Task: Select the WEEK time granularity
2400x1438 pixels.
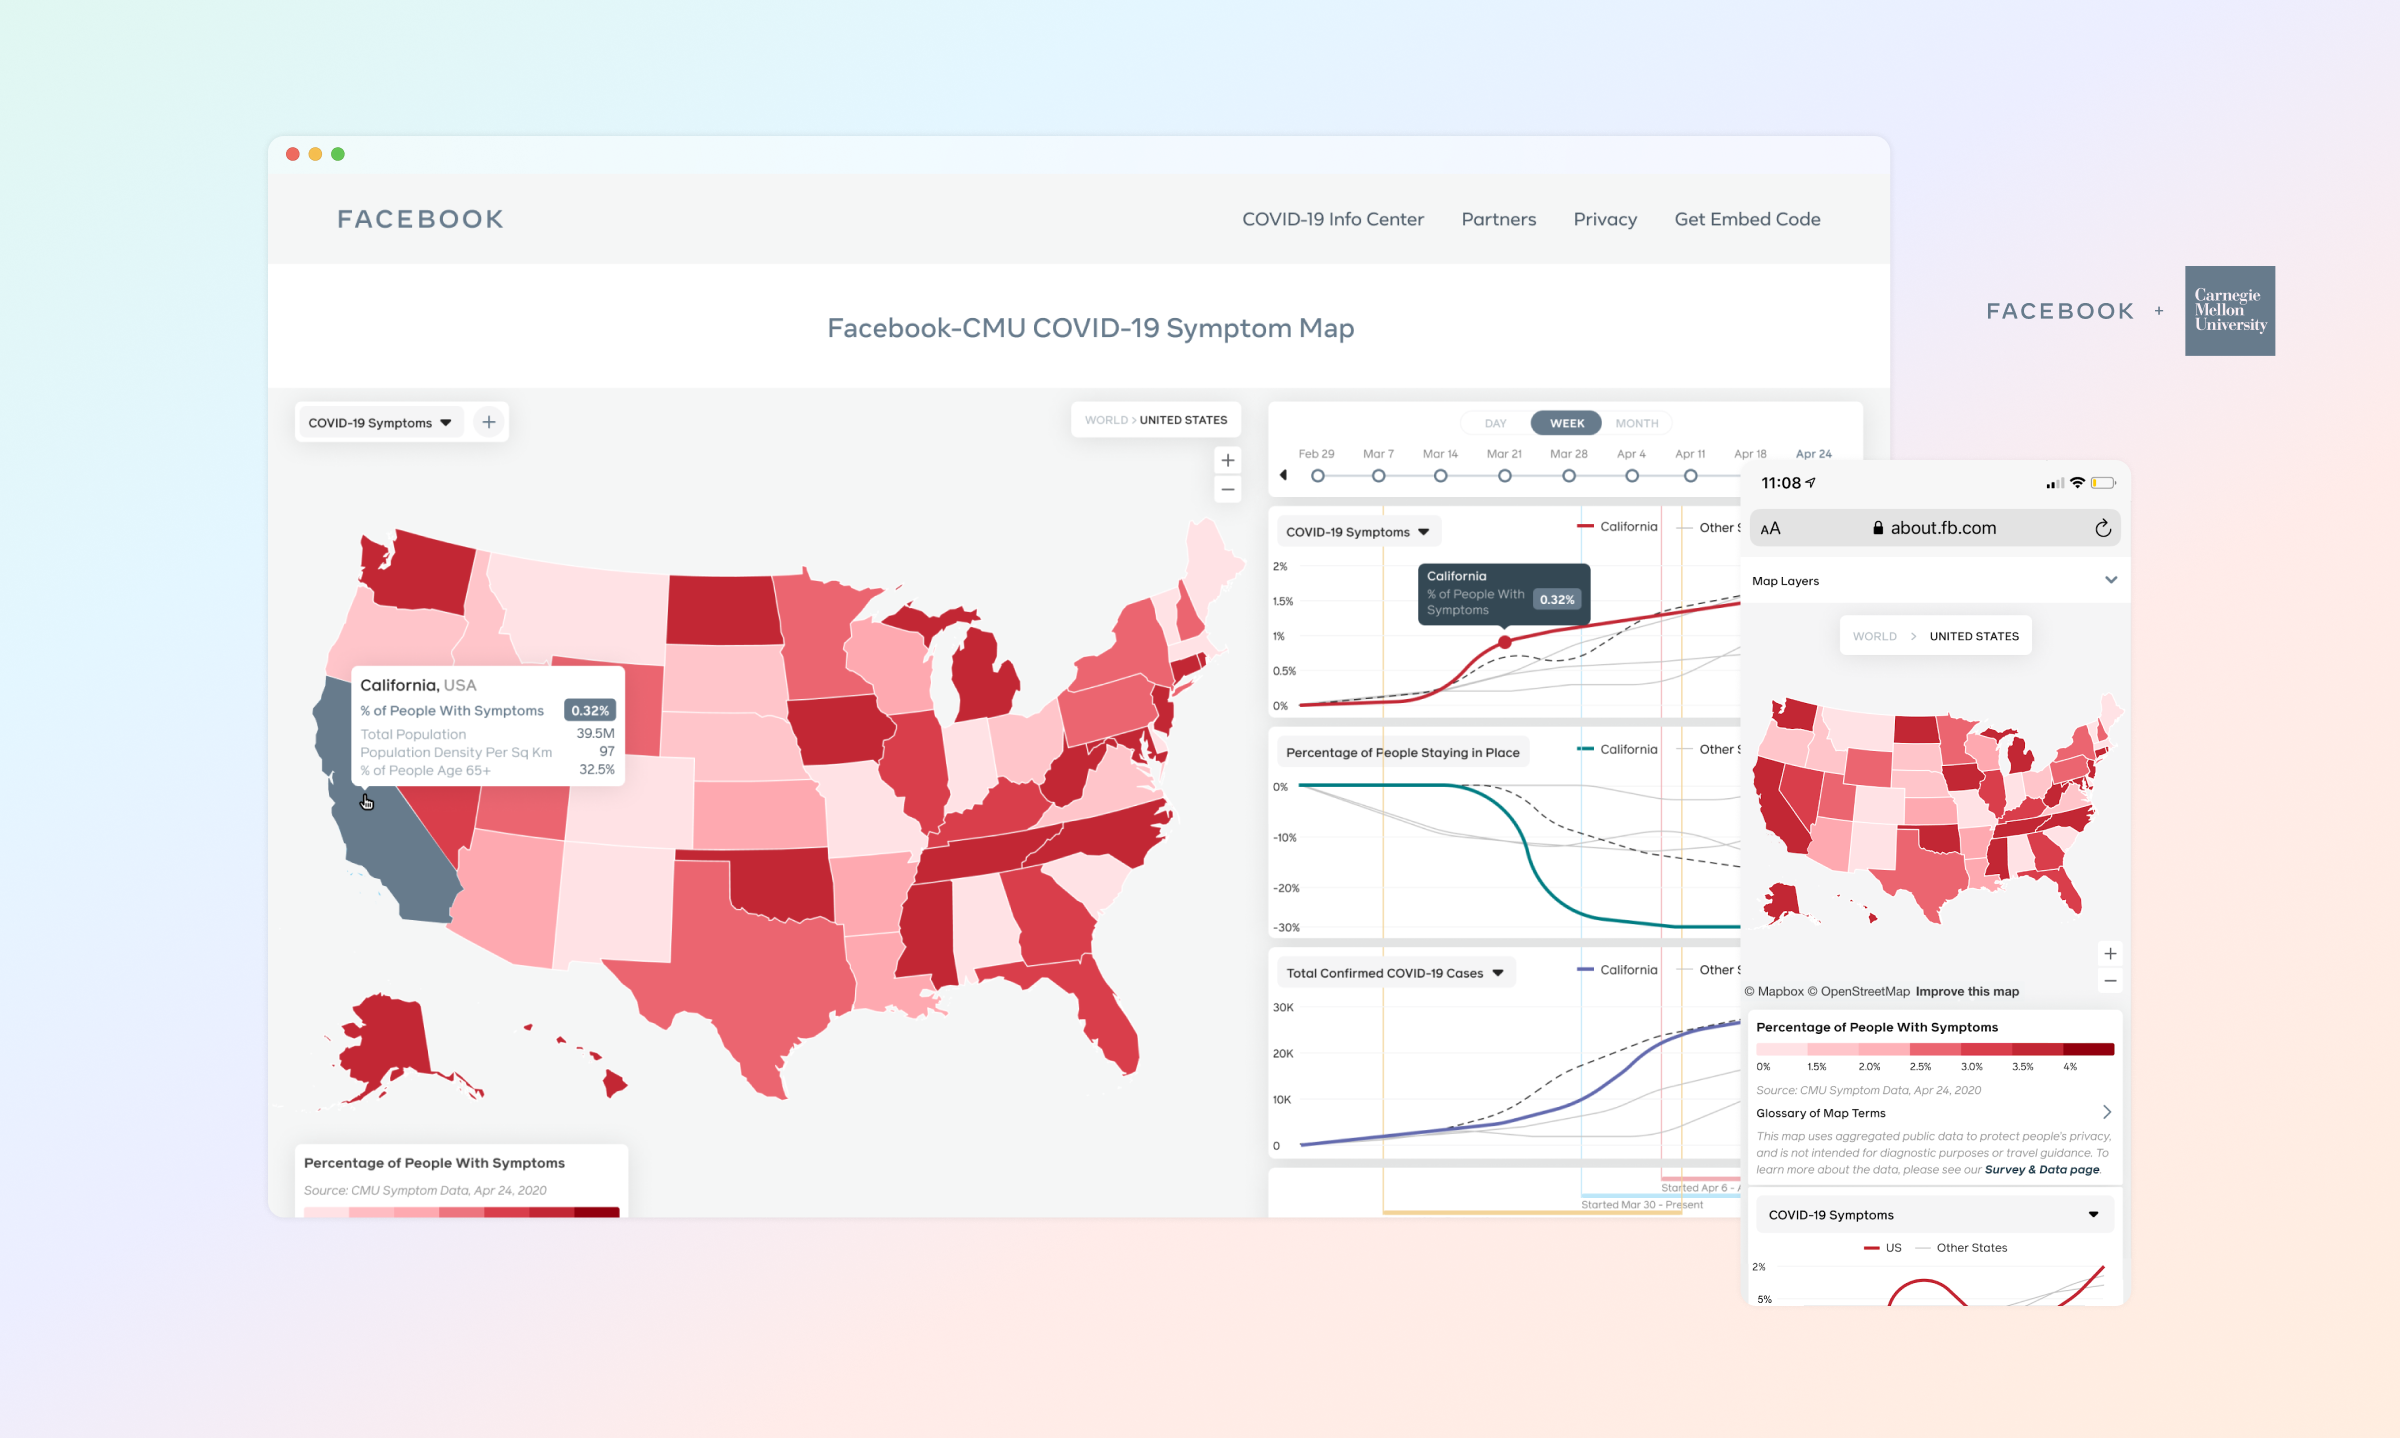Action: coord(1566,423)
